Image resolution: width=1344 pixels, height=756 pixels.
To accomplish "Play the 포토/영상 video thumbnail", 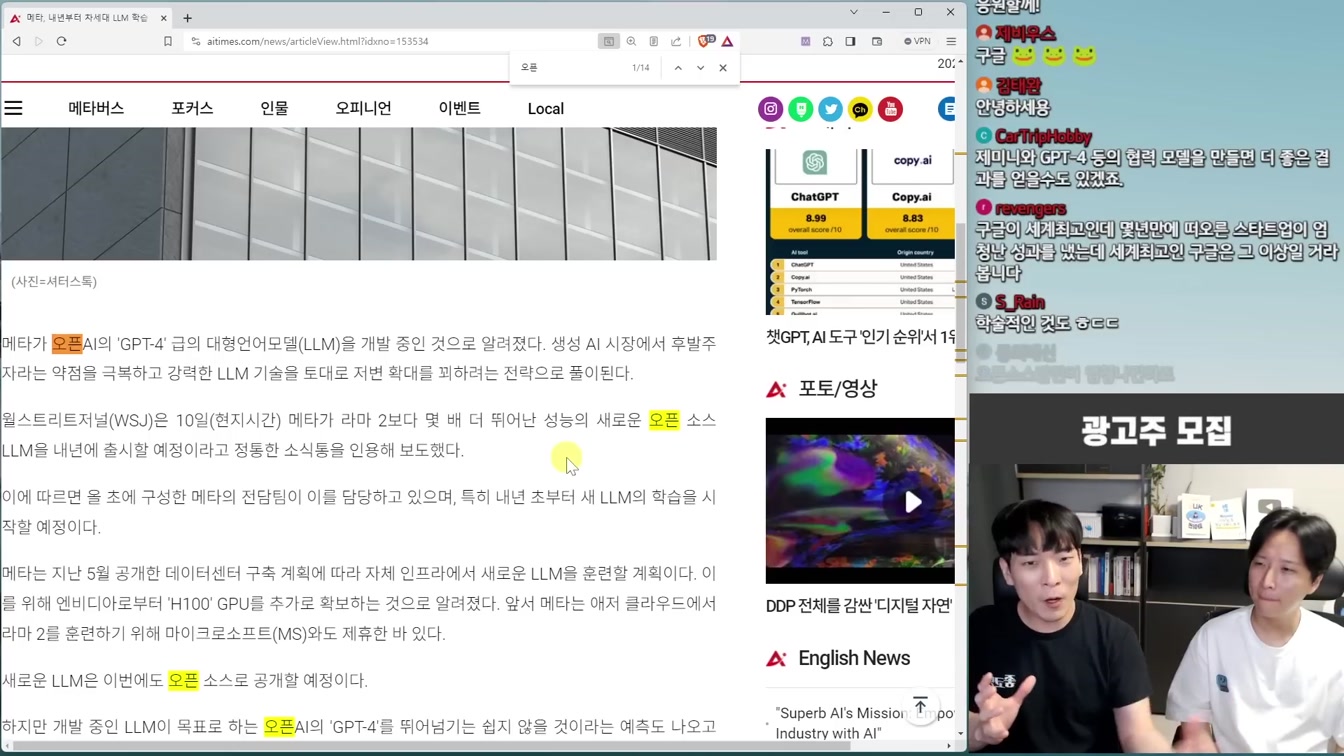I will pos(860,500).
